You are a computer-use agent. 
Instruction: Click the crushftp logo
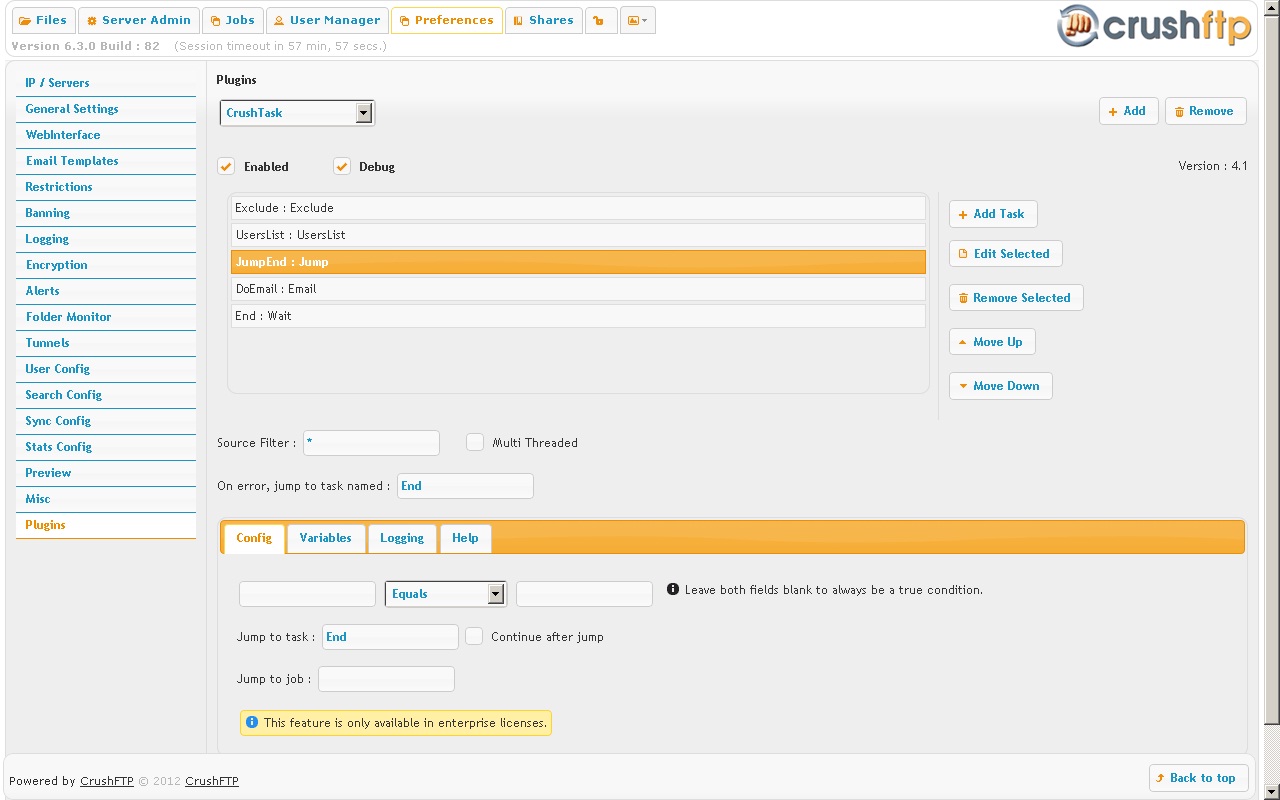1154,25
